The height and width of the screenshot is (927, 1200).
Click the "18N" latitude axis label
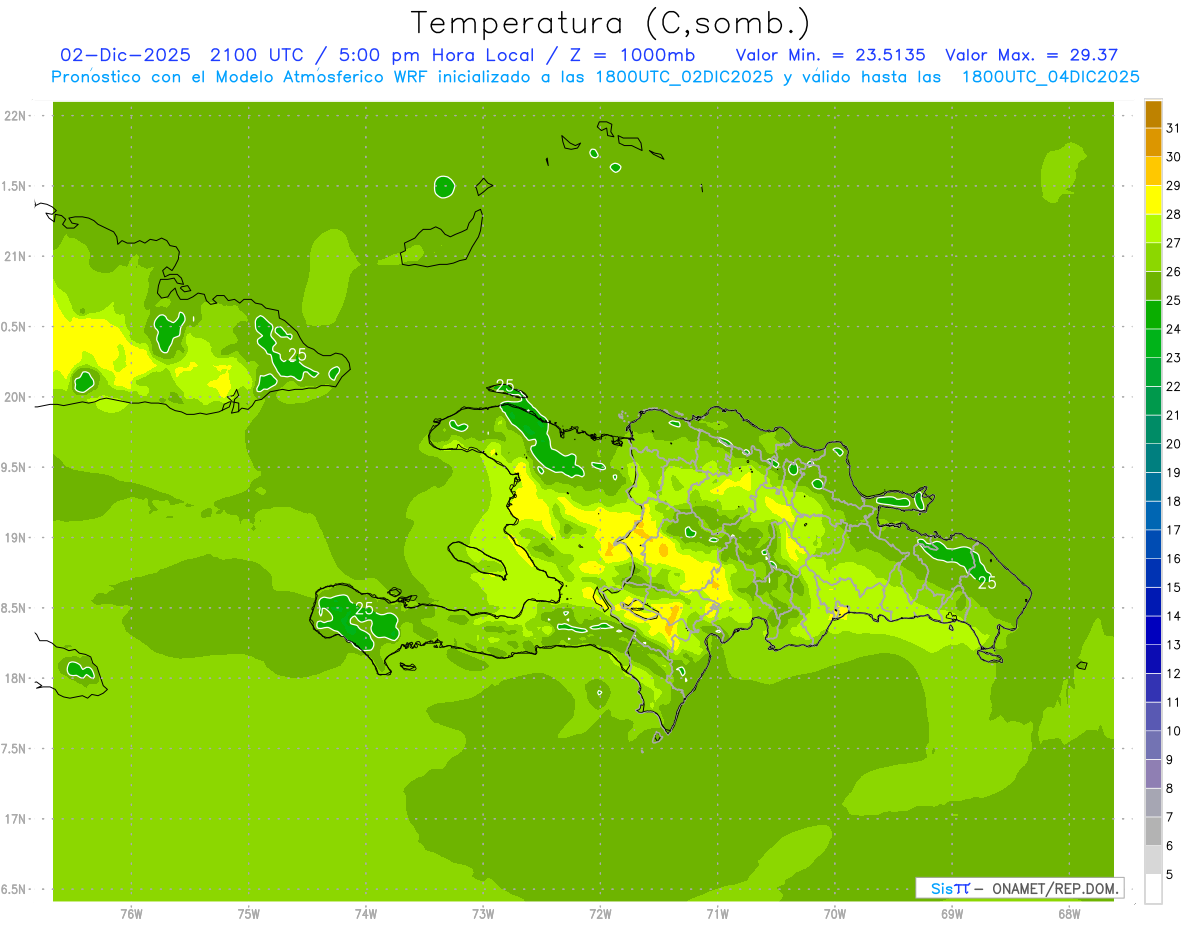tap(16, 679)
